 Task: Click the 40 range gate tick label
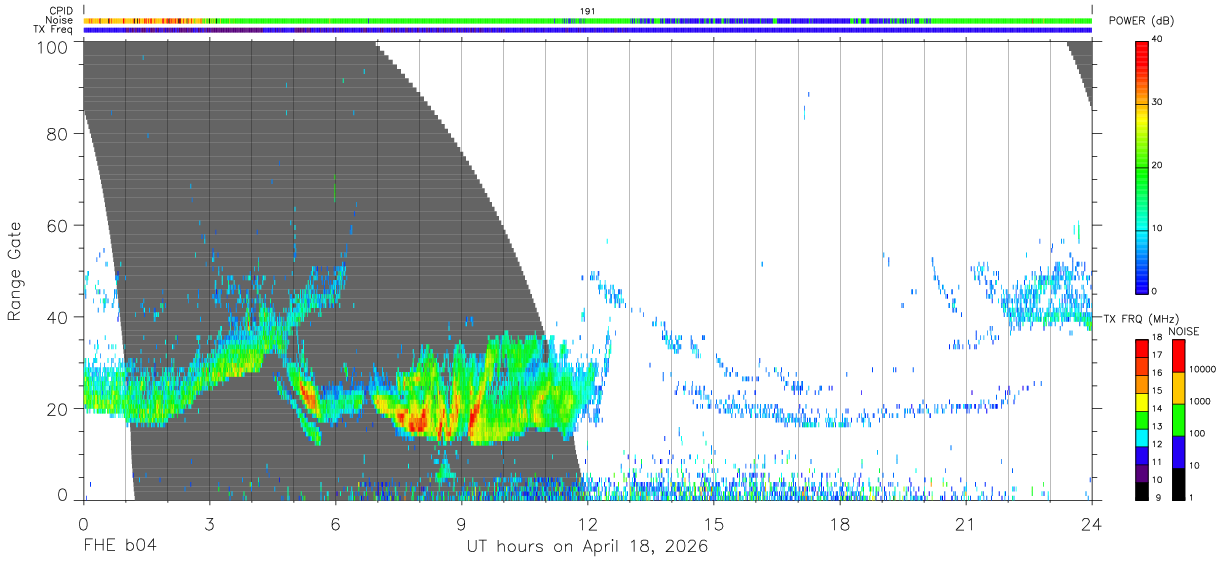click(x=57, y=317)
